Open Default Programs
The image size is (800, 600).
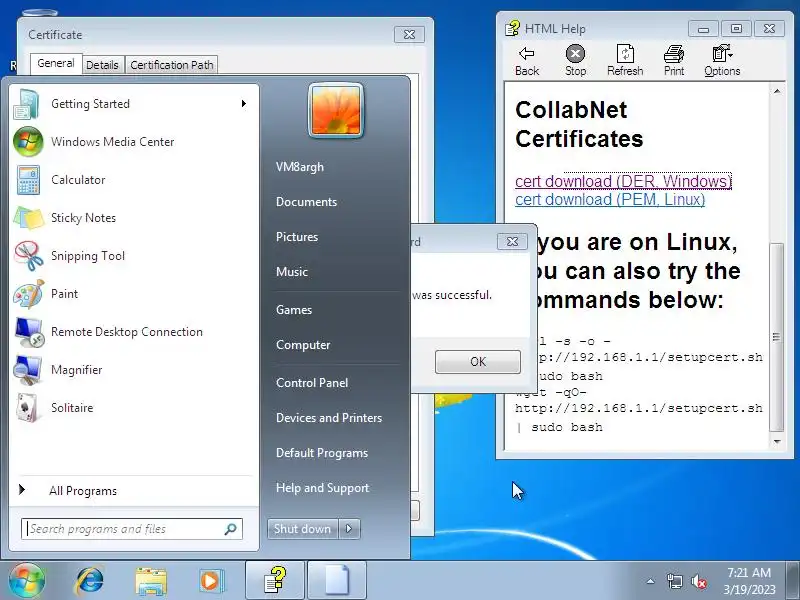pyautogui.click(x=322, y=453)
